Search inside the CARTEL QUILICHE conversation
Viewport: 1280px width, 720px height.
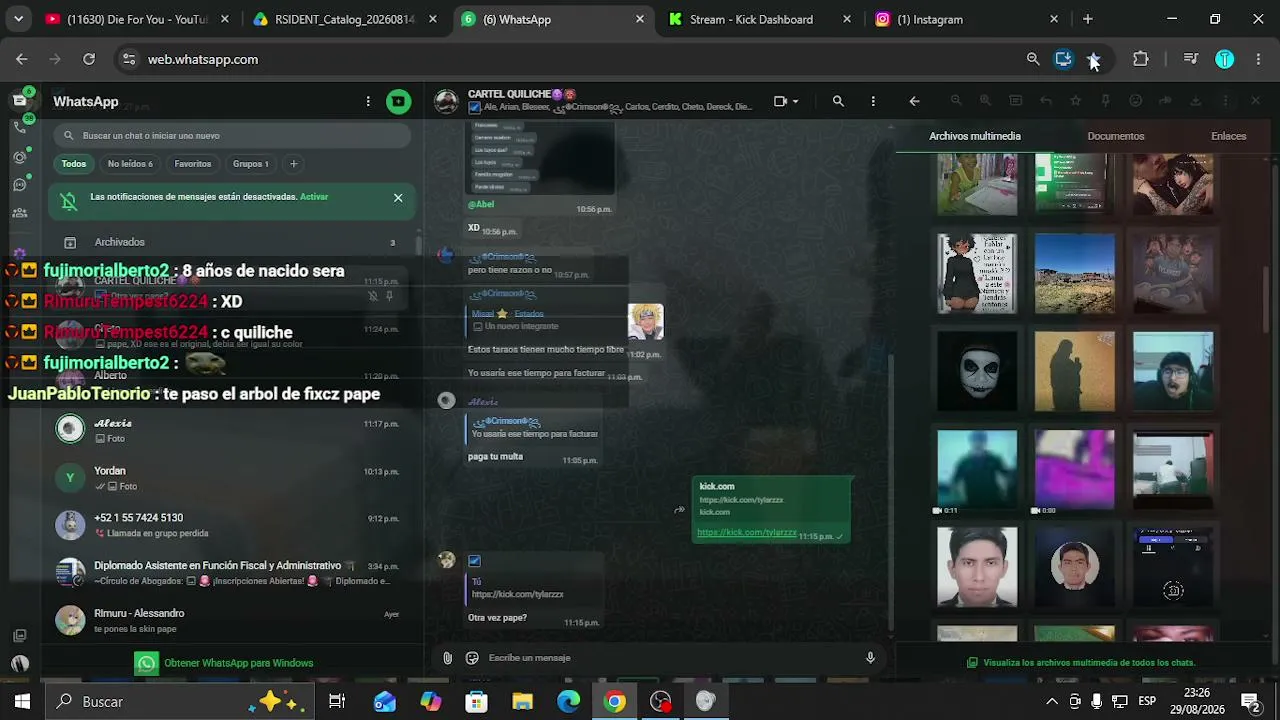pyautogui.click(x=838, y=101)
